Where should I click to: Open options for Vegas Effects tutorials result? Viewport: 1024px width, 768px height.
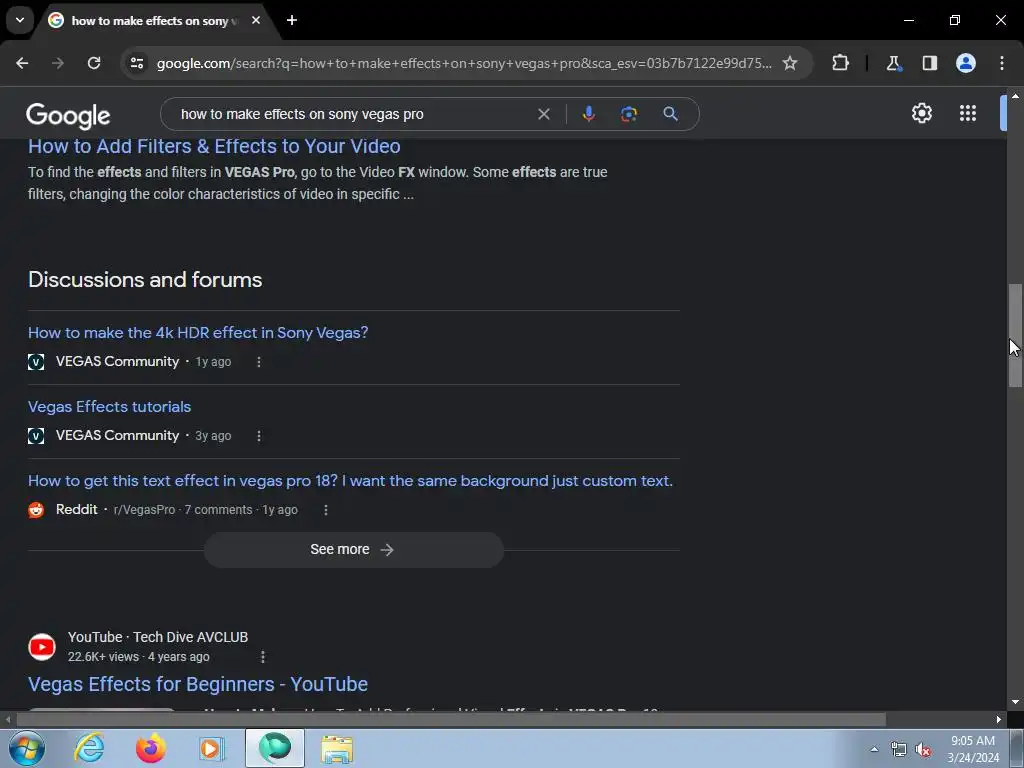259,436
